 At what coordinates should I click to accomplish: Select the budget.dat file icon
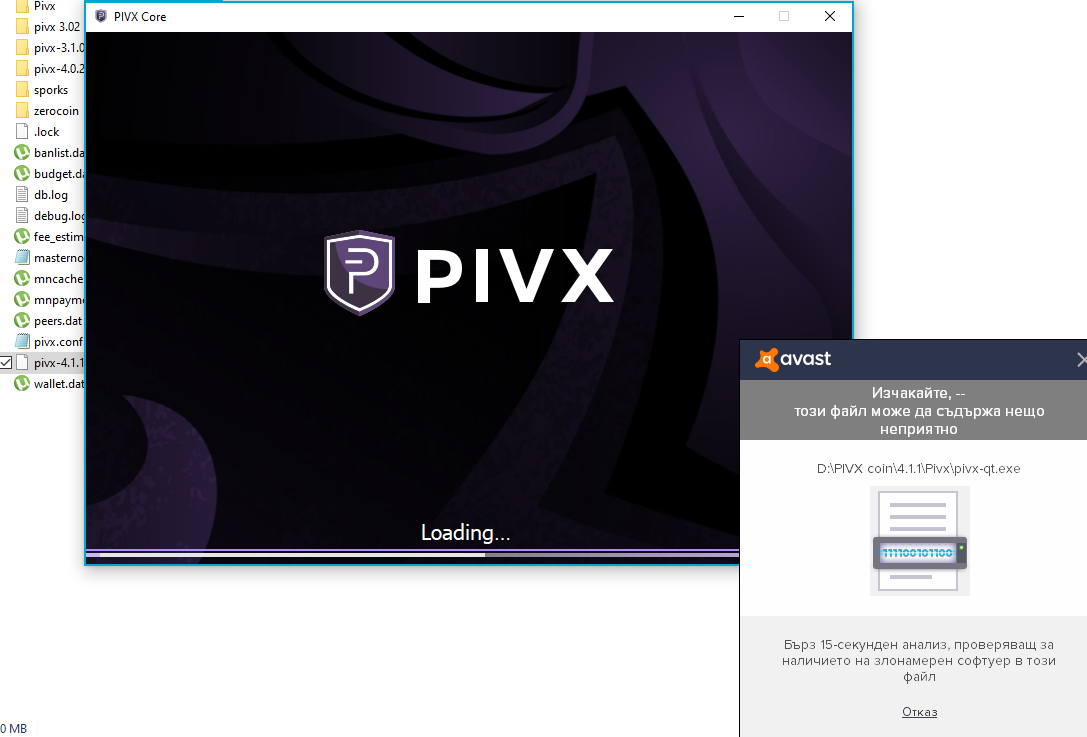(22, 173)
